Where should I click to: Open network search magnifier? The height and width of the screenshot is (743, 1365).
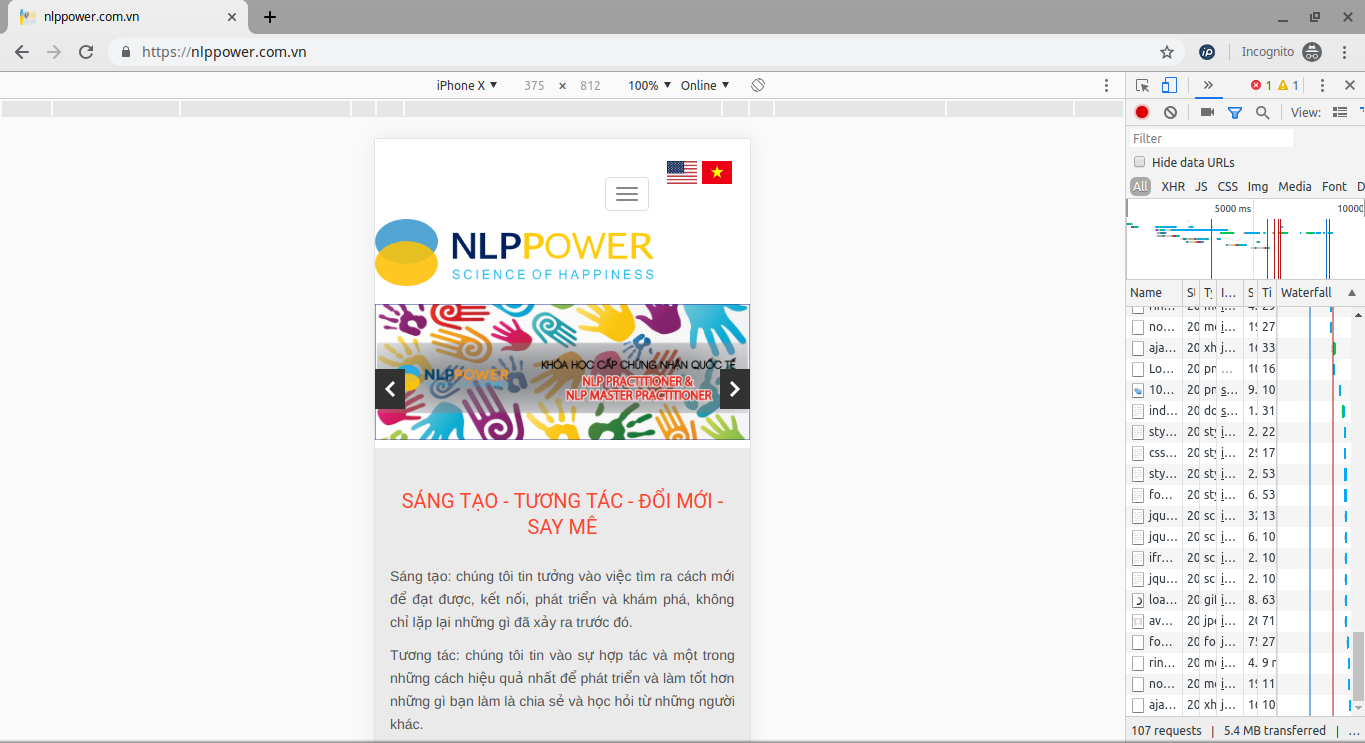tap(1262, 113)
